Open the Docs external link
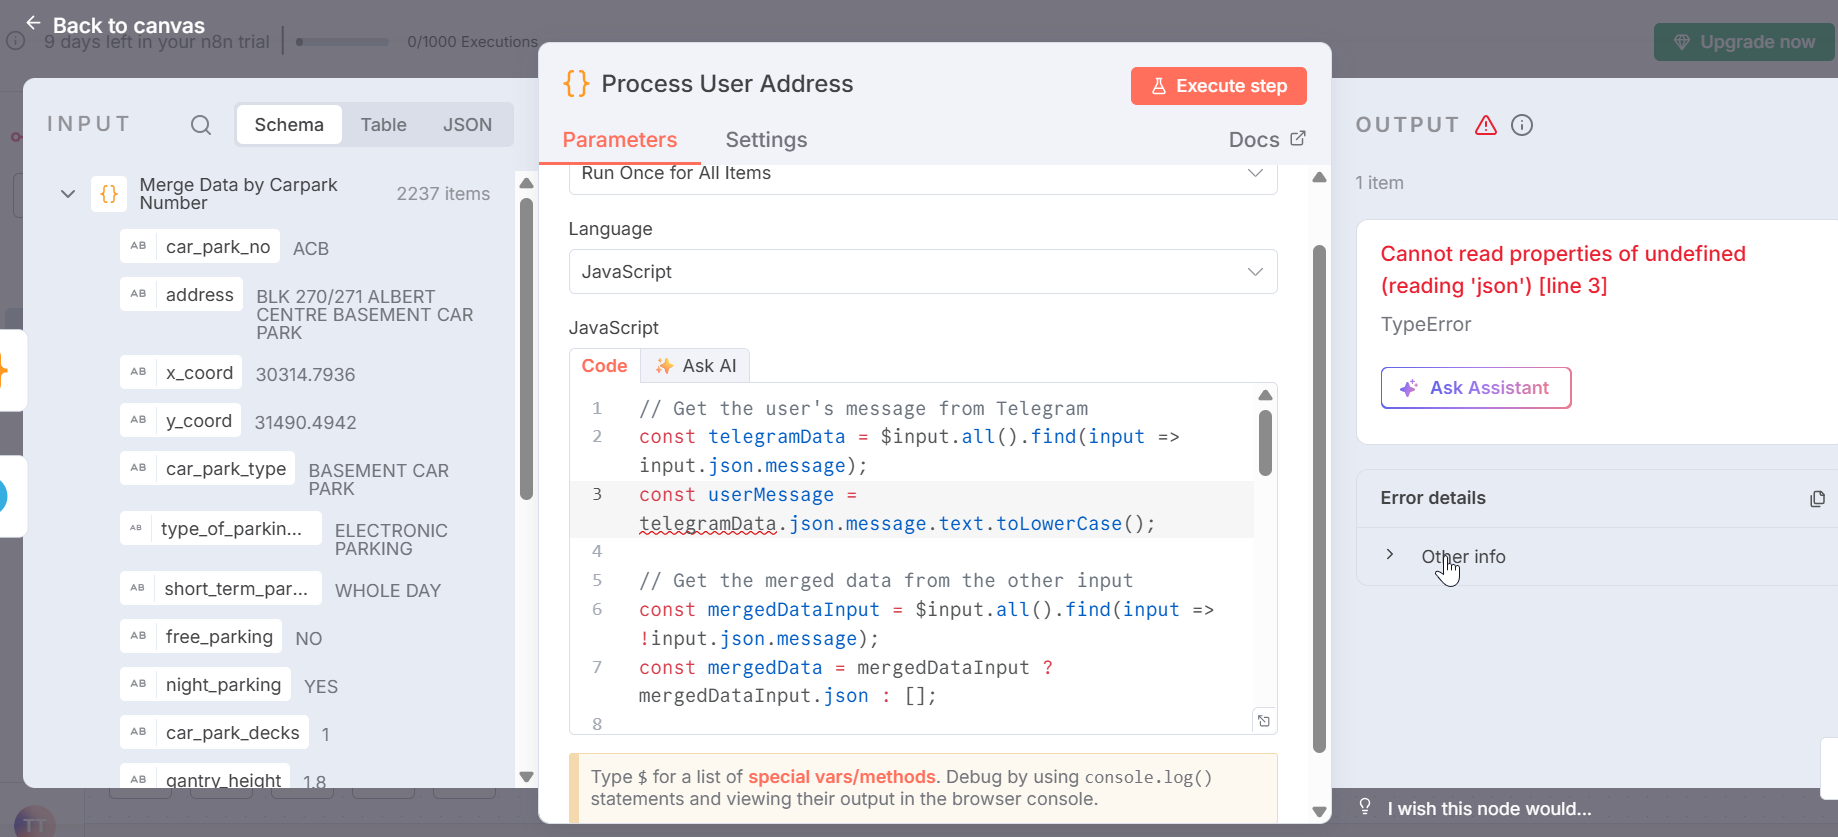Viewport: 1838px width, 837px height. (x=1267, y=140)
